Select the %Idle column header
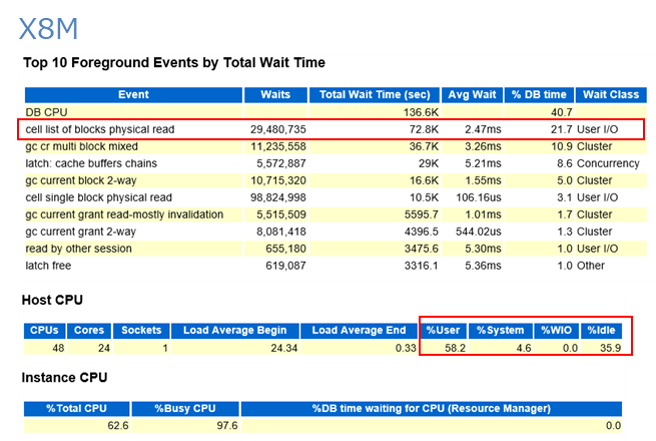Viewport: 656px width, 441px height. pos(603,330)
